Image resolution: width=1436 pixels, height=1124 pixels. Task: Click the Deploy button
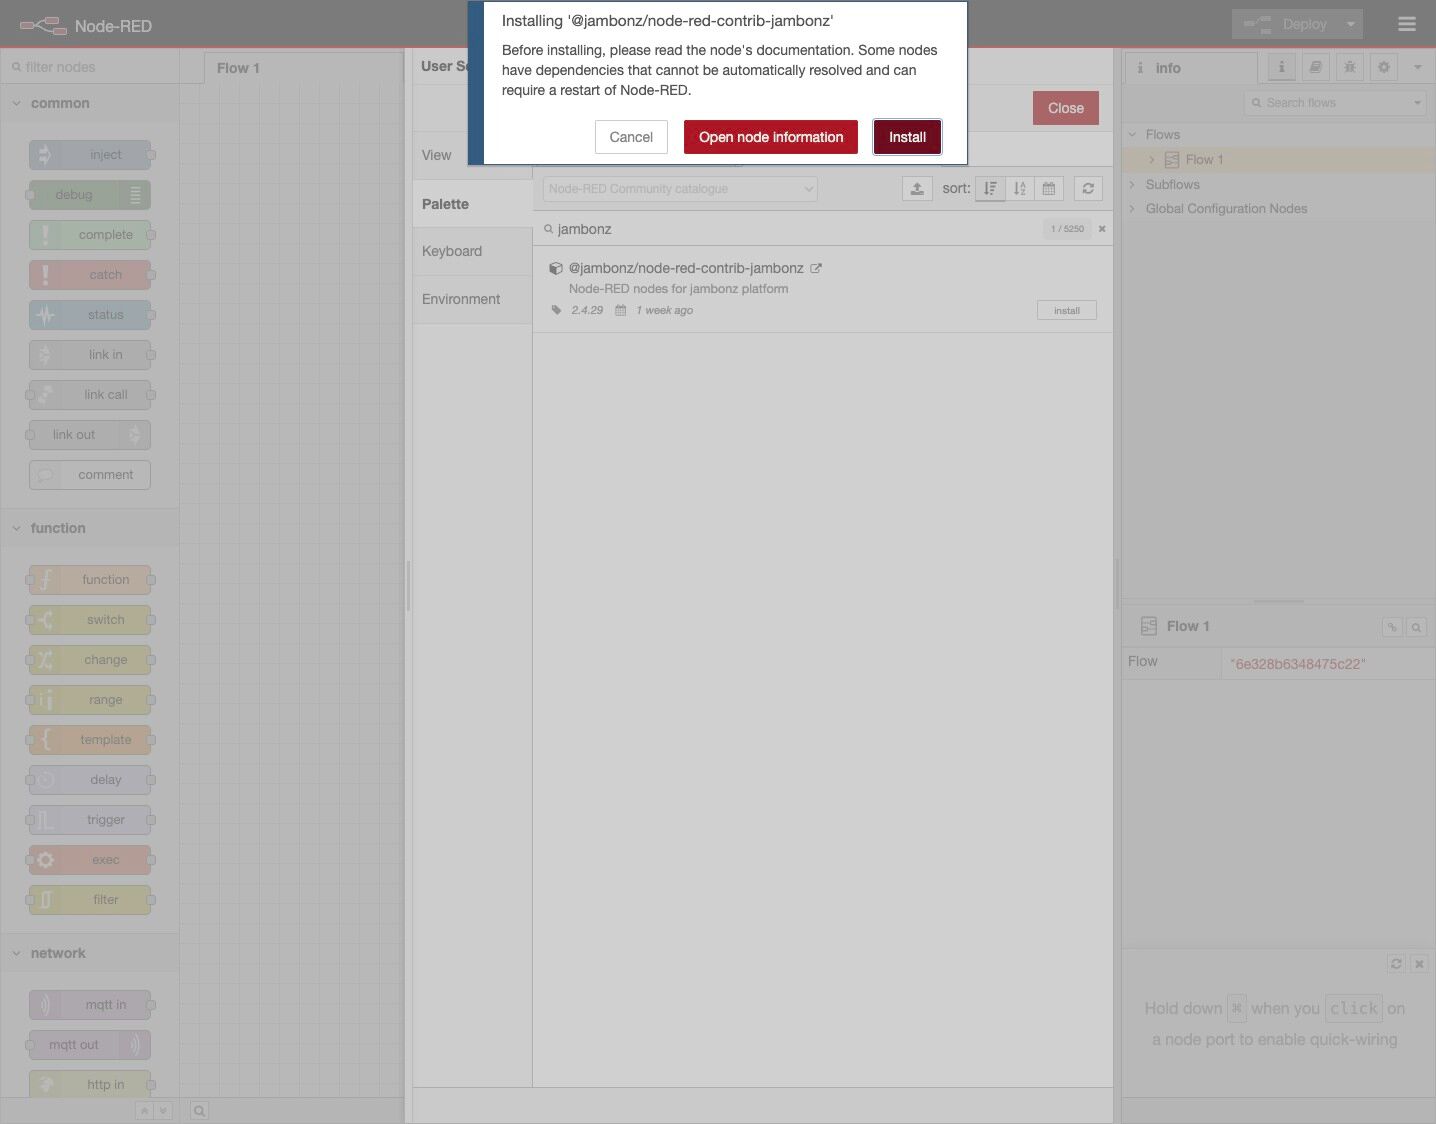tap(1286, 24)
